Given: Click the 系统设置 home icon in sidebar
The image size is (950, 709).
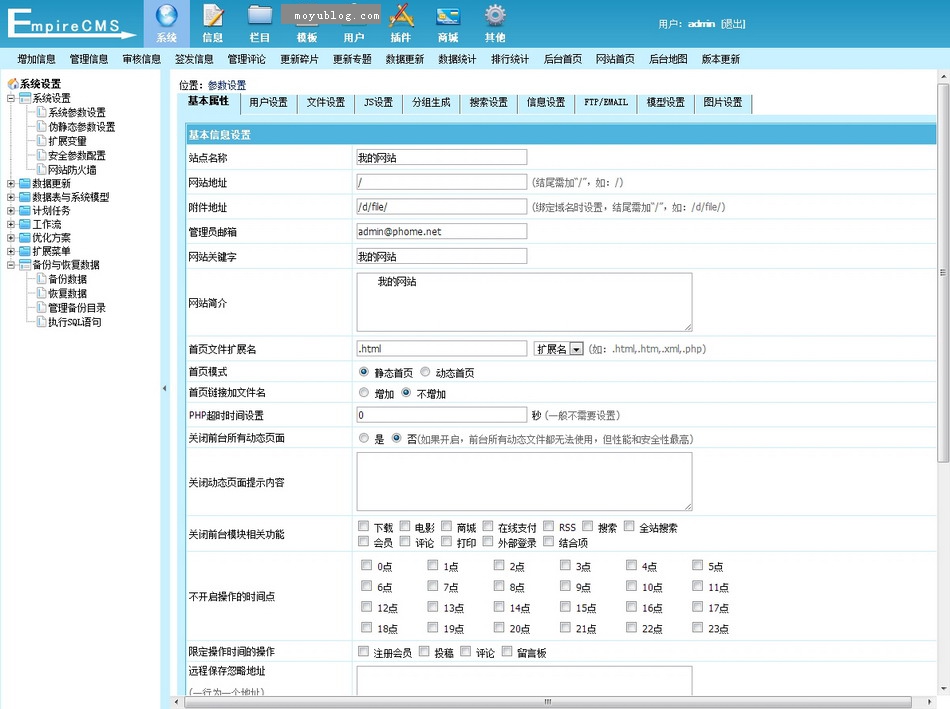Looking at the screenshot, I should 13,84.
